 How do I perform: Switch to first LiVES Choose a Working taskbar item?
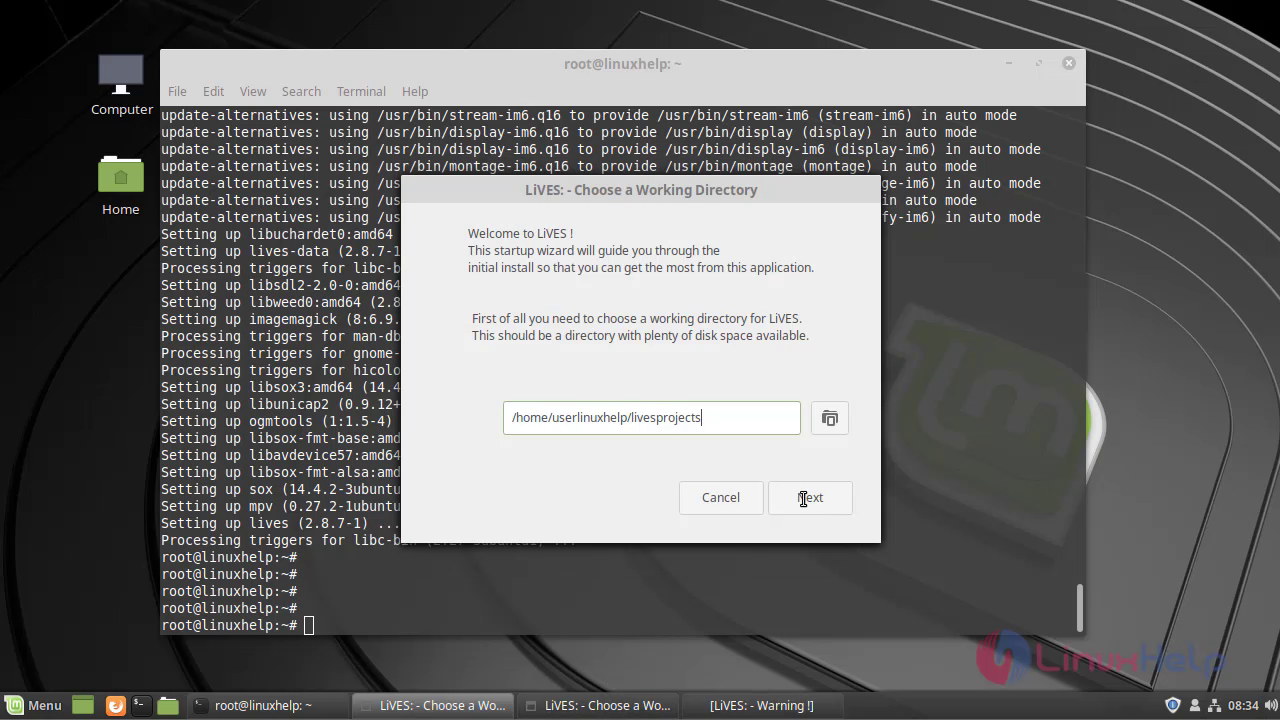[435, 705]
